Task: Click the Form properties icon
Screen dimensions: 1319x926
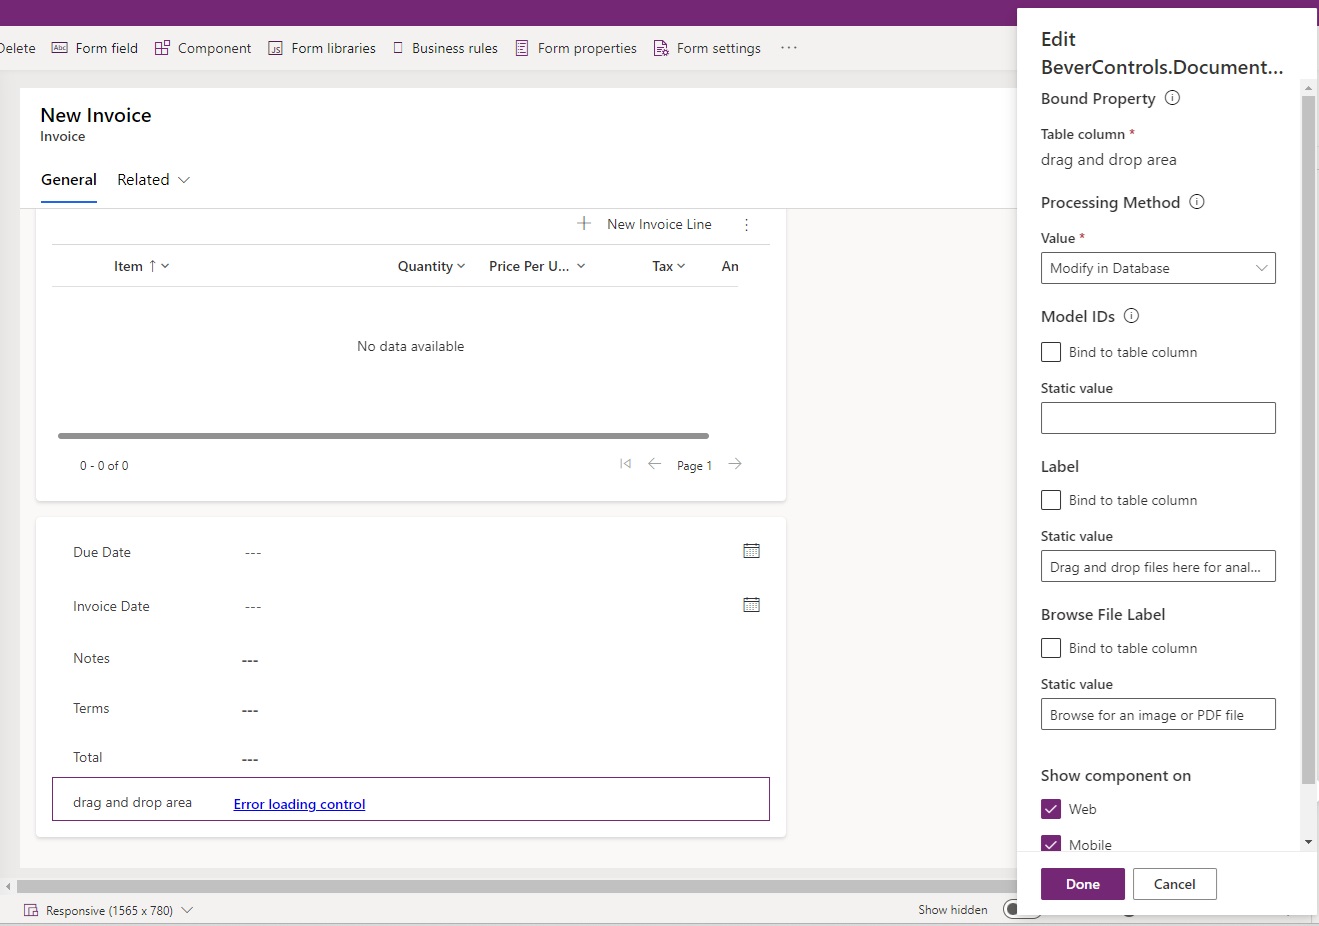Action: point(522,48)
